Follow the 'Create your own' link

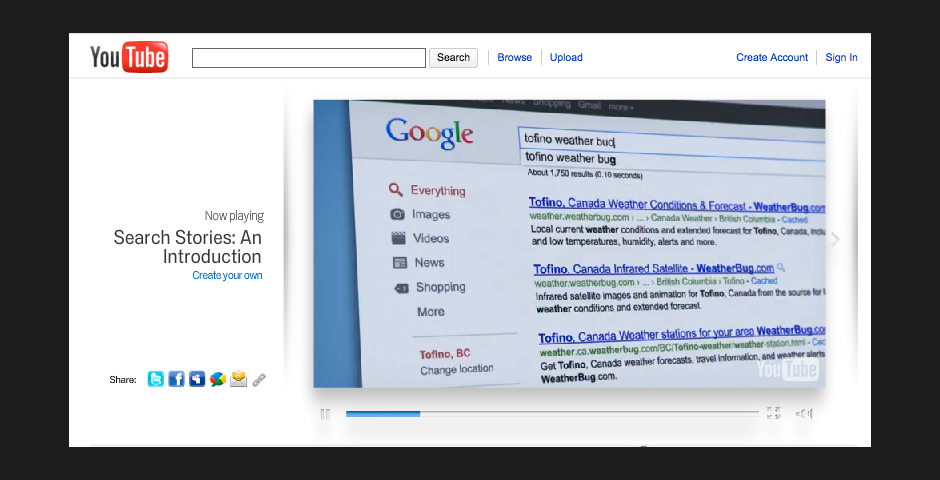coord(227,276)
